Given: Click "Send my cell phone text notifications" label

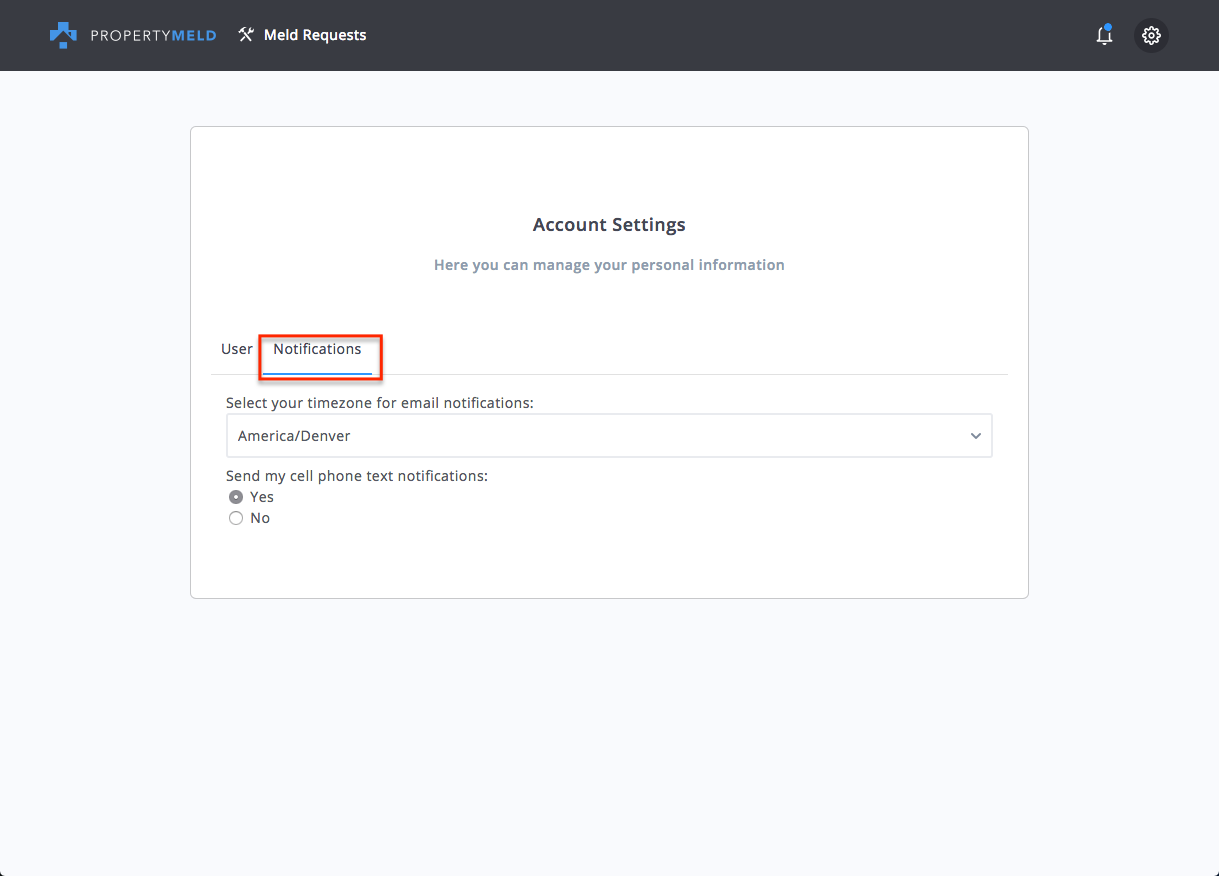Looking at the screenshot, I should point(357,476).
